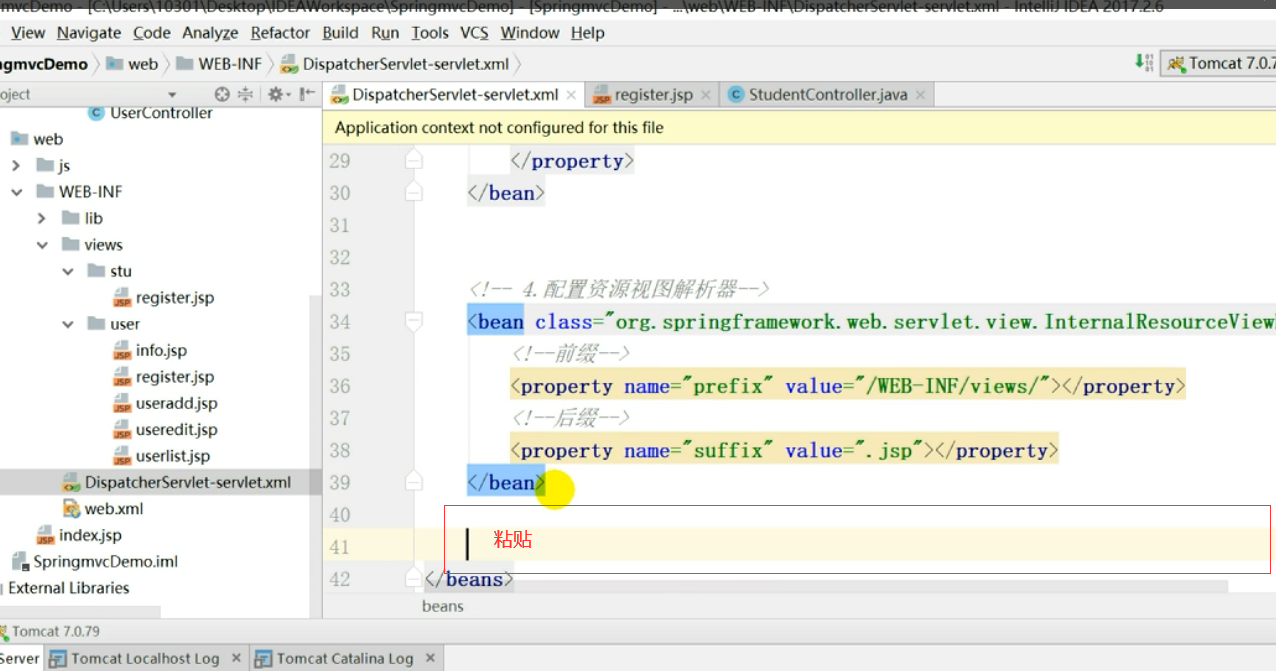This screenshot has height=671, width=1276.
Task: Expand the js folder arrow
Action: (16, 166)
